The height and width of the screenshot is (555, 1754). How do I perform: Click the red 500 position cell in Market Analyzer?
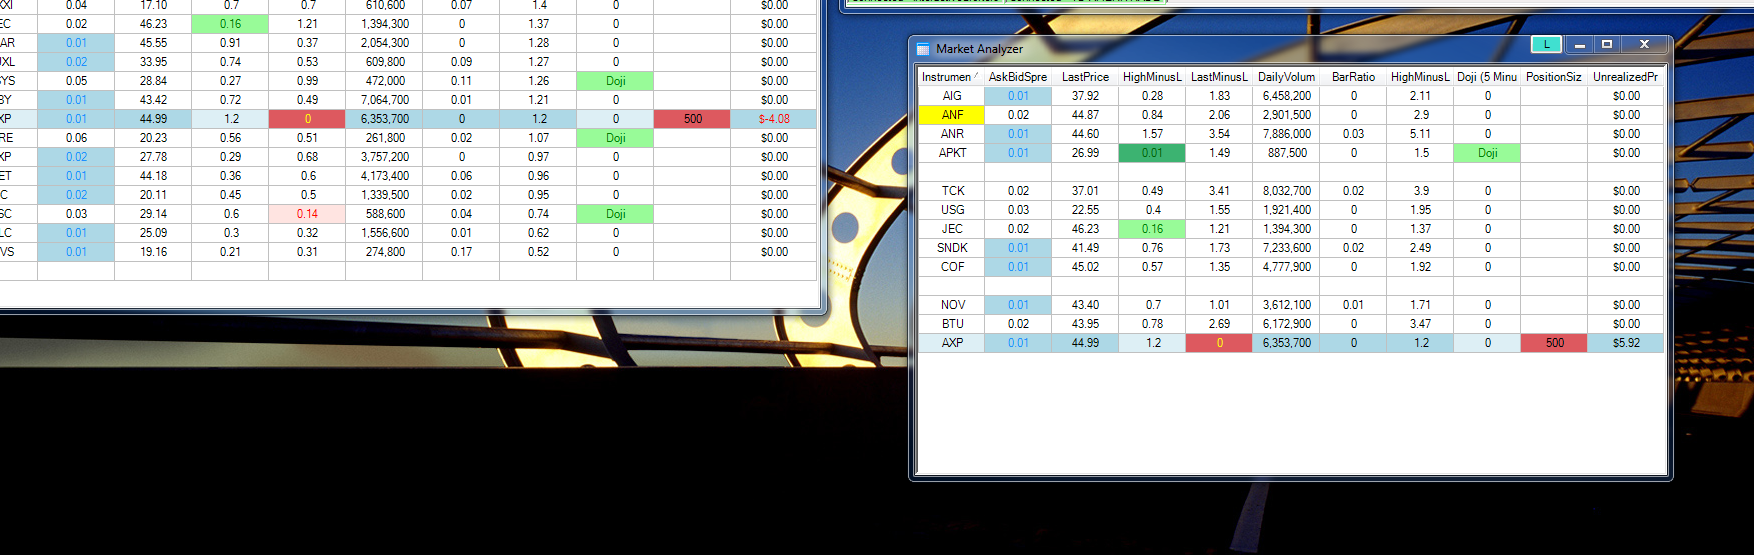1554,343
